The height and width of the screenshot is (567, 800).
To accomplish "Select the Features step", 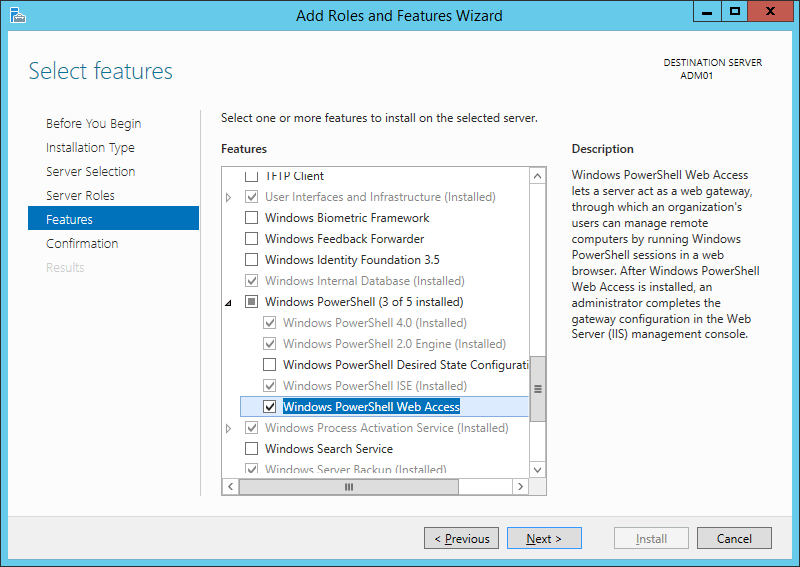I will tap(113, 218).
